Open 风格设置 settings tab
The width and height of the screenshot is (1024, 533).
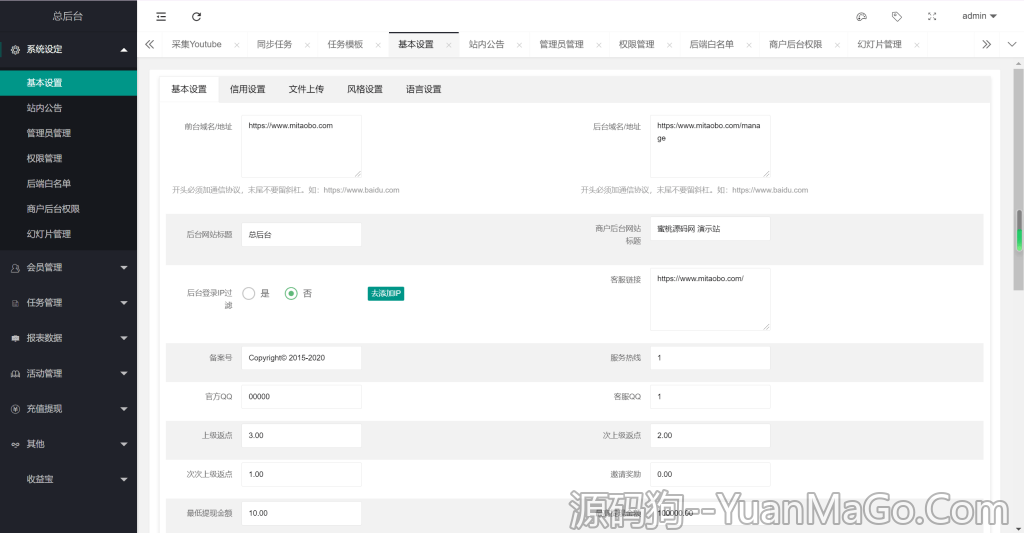[365, 89]
